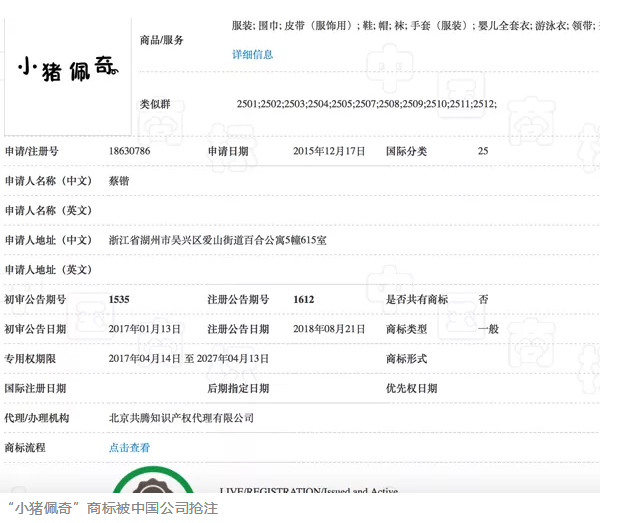Click the agency name 北京共腾知识产权代理有限公司
Screen dimensions: 624x523
point(181,418)
